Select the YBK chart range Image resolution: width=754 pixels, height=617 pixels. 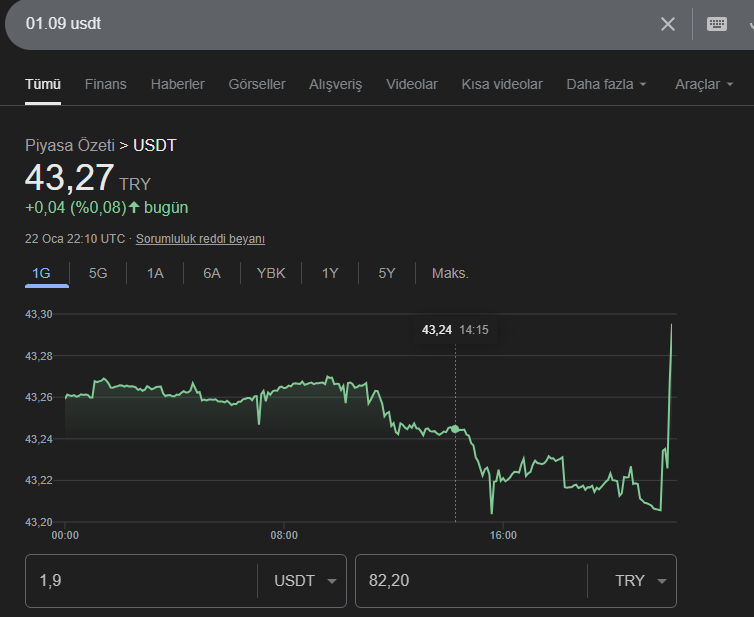click(x=271, y=273)
